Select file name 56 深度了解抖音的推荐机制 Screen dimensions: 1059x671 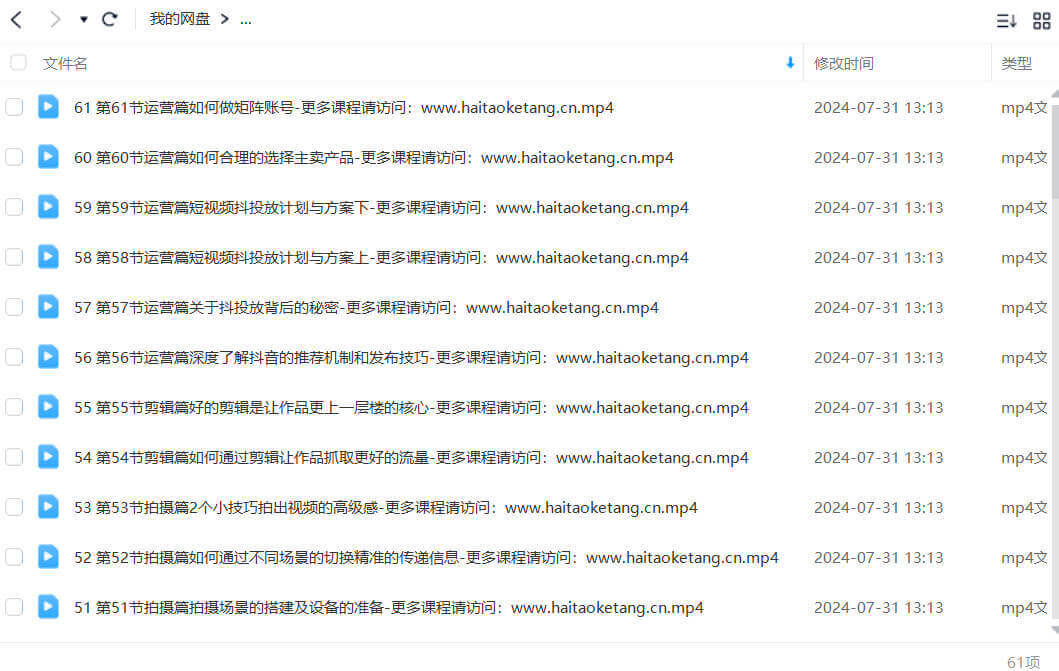[411, 358]
